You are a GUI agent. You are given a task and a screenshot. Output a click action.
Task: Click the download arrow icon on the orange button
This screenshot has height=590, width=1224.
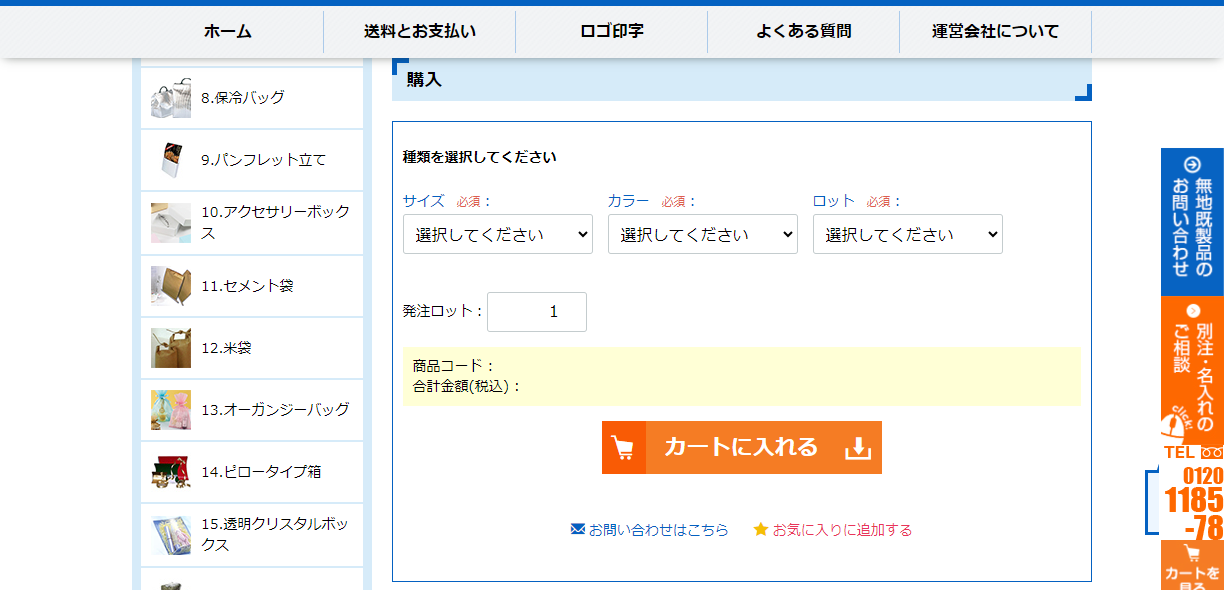coord(859,447)
